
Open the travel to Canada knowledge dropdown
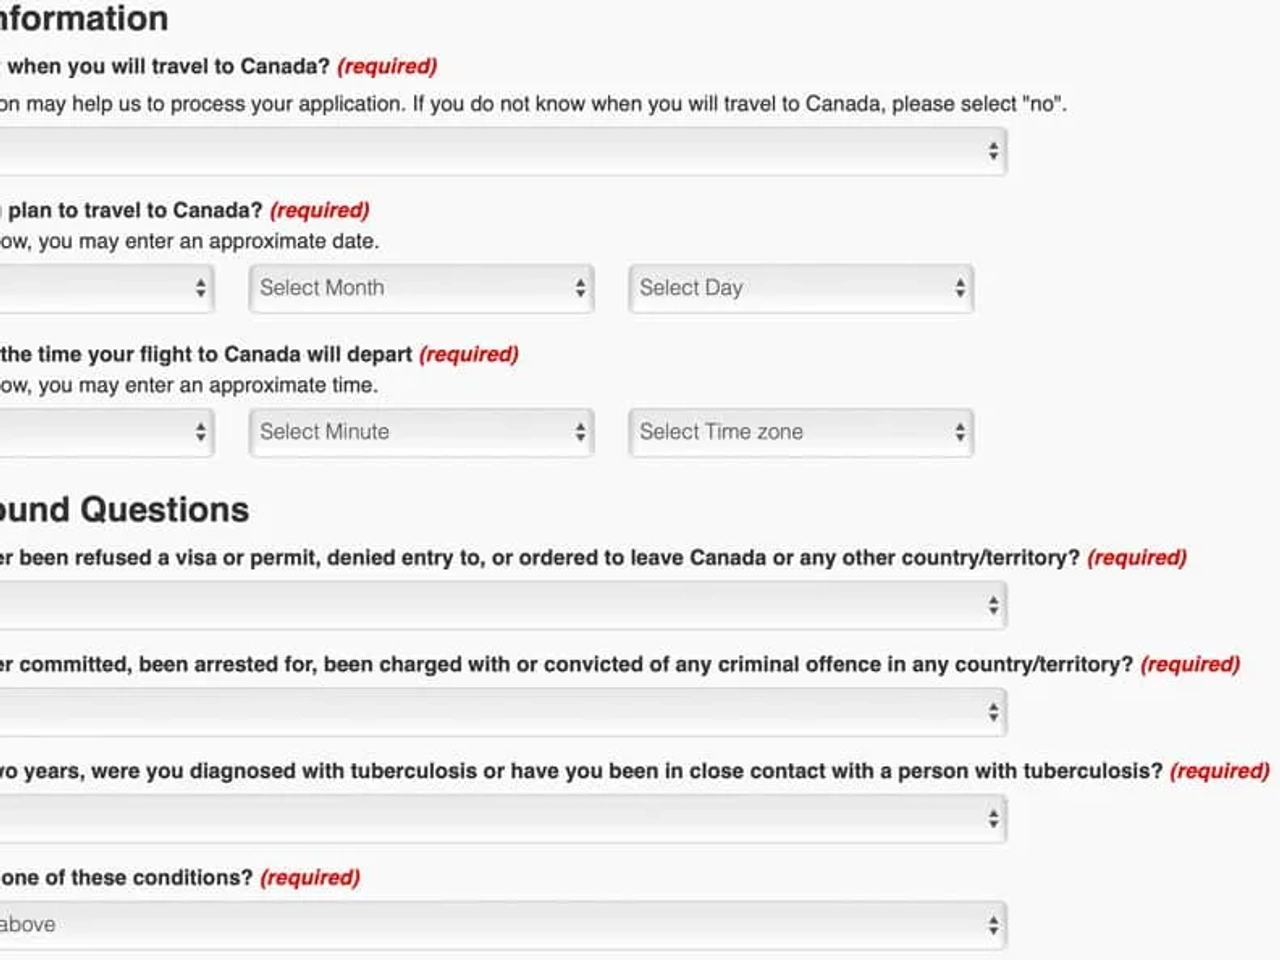(502, 151)
